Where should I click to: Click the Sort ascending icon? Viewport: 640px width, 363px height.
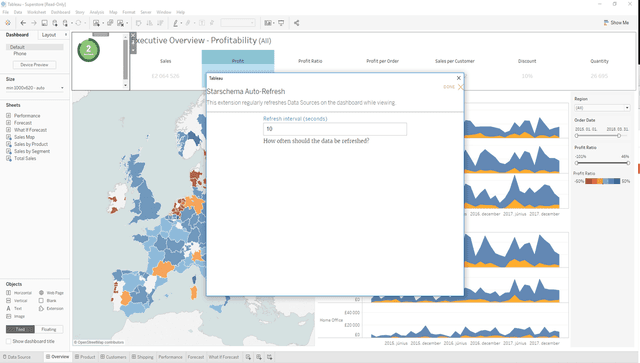point(149,23)
